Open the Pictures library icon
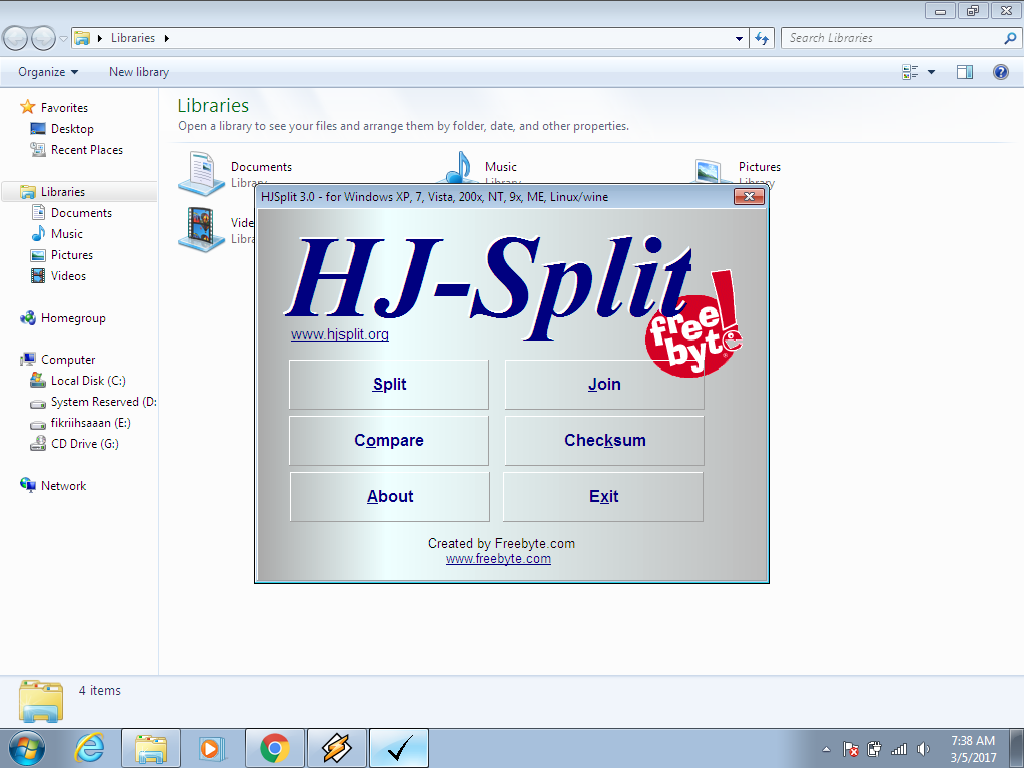This screenshot has width=1024, height=768. point(709,171)
